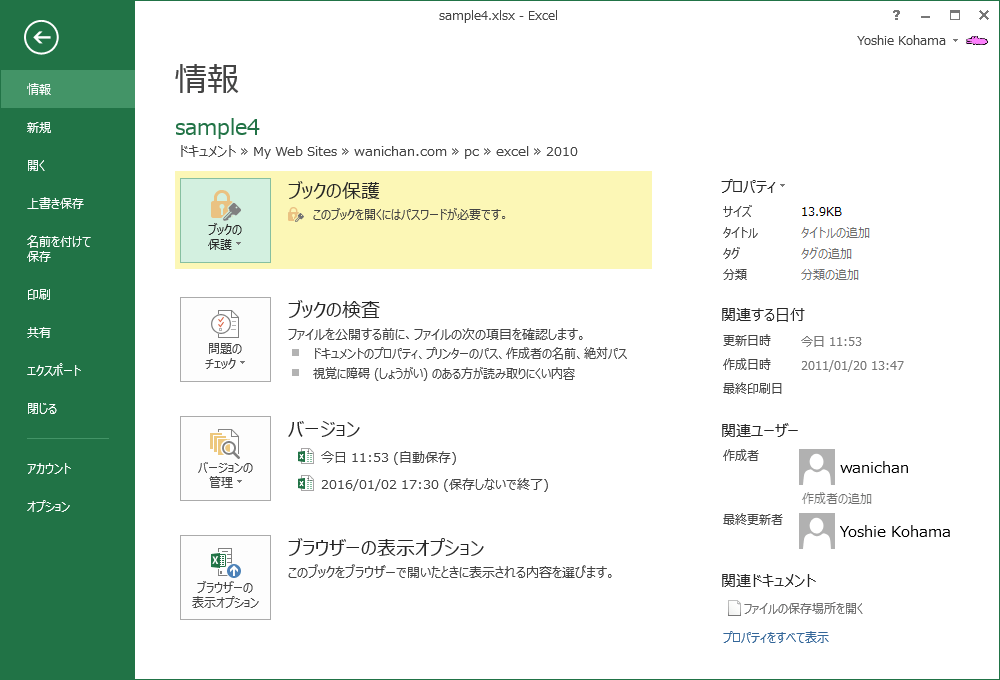The width and height of the screenshot is (1000, 680).
Task: Click the ブックの保護 heading
Action: pyautogui.click(x=334, y=191)
